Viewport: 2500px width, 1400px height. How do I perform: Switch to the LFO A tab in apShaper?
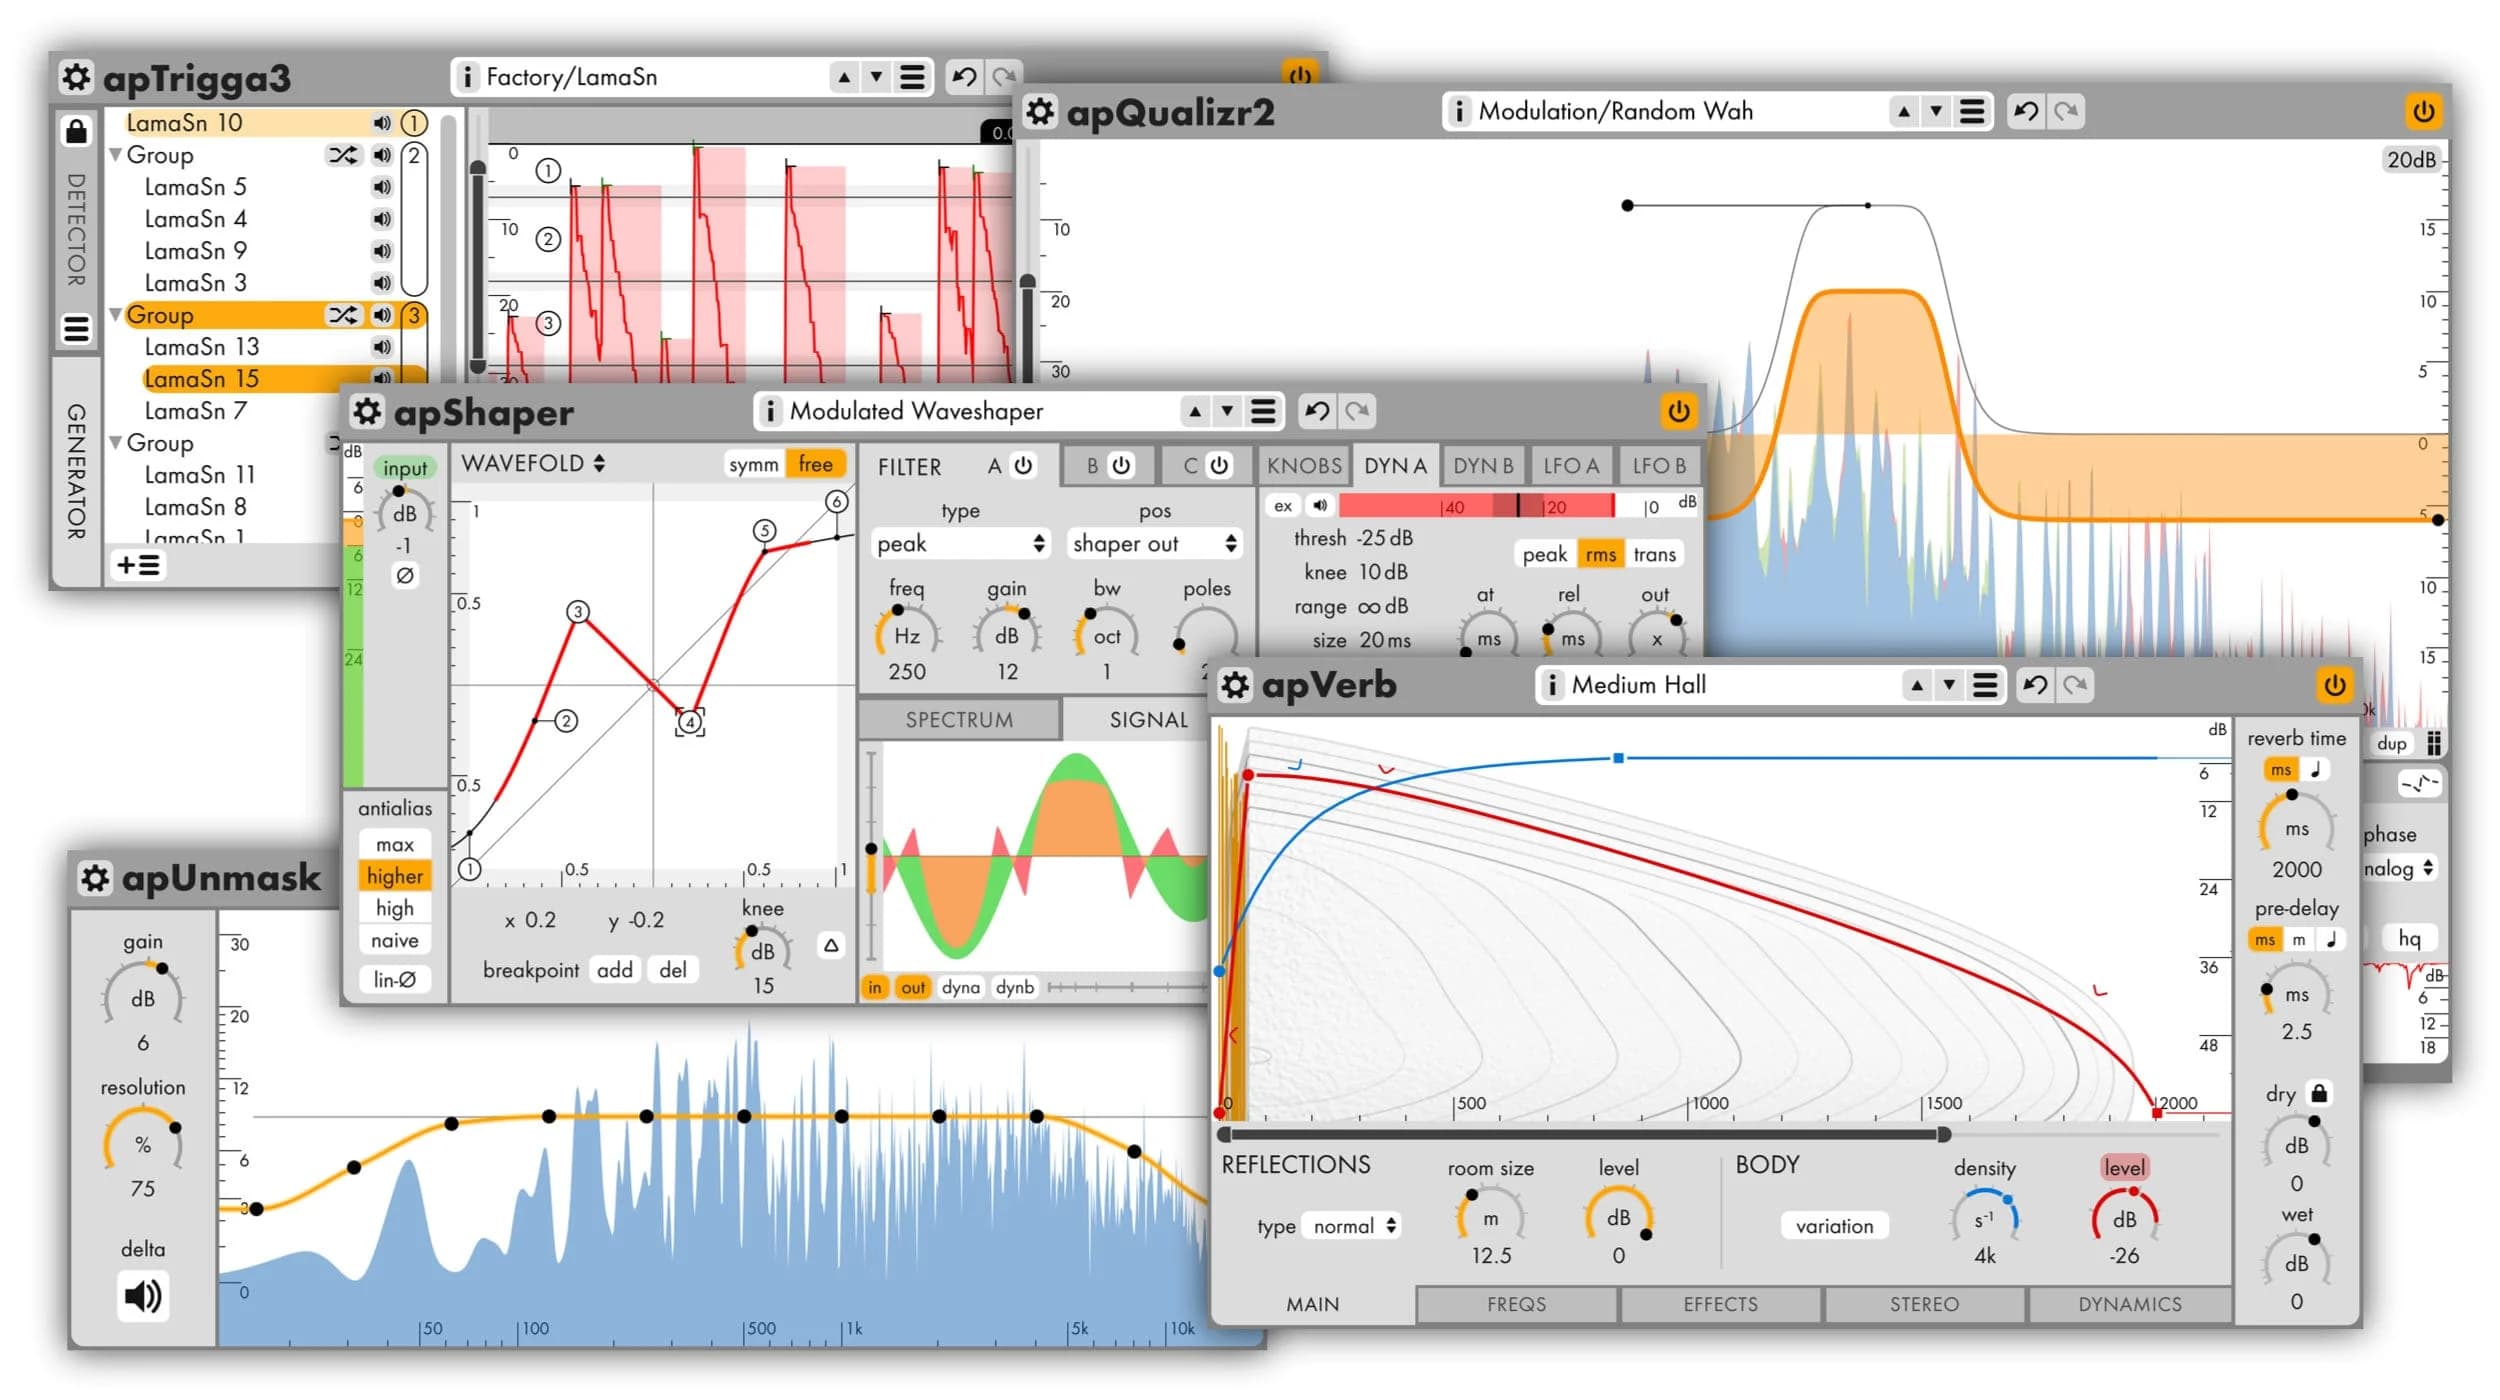1571,464
